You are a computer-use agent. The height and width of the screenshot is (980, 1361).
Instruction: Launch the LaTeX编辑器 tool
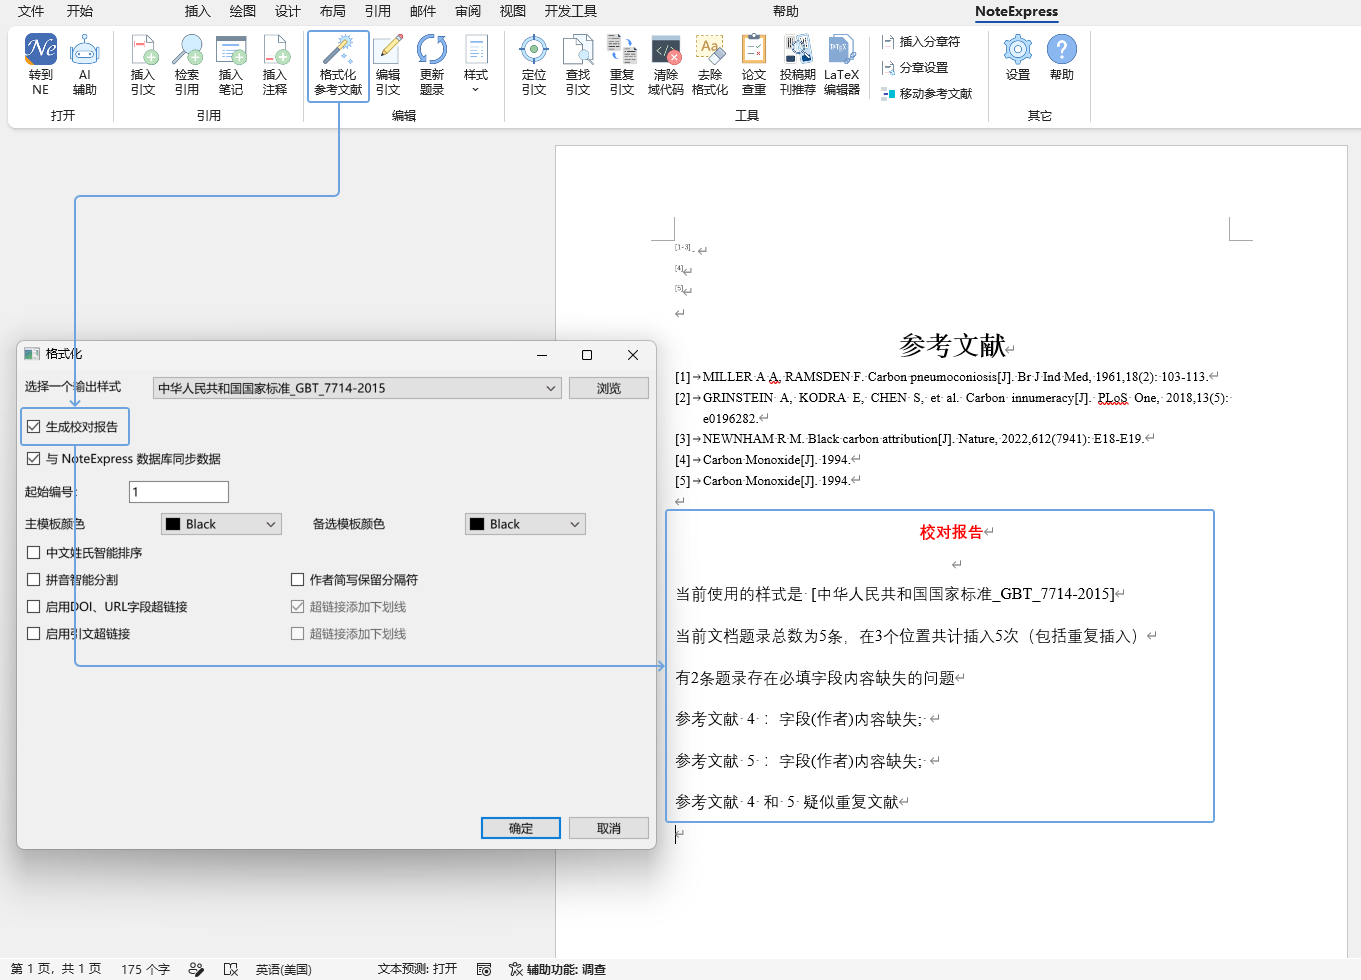[842, 65]
